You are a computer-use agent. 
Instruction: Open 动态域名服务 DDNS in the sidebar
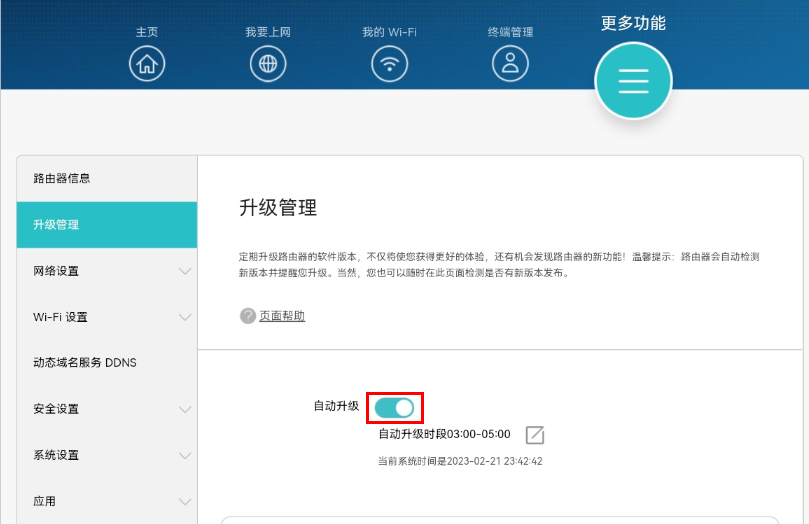[x=85, y=363]
